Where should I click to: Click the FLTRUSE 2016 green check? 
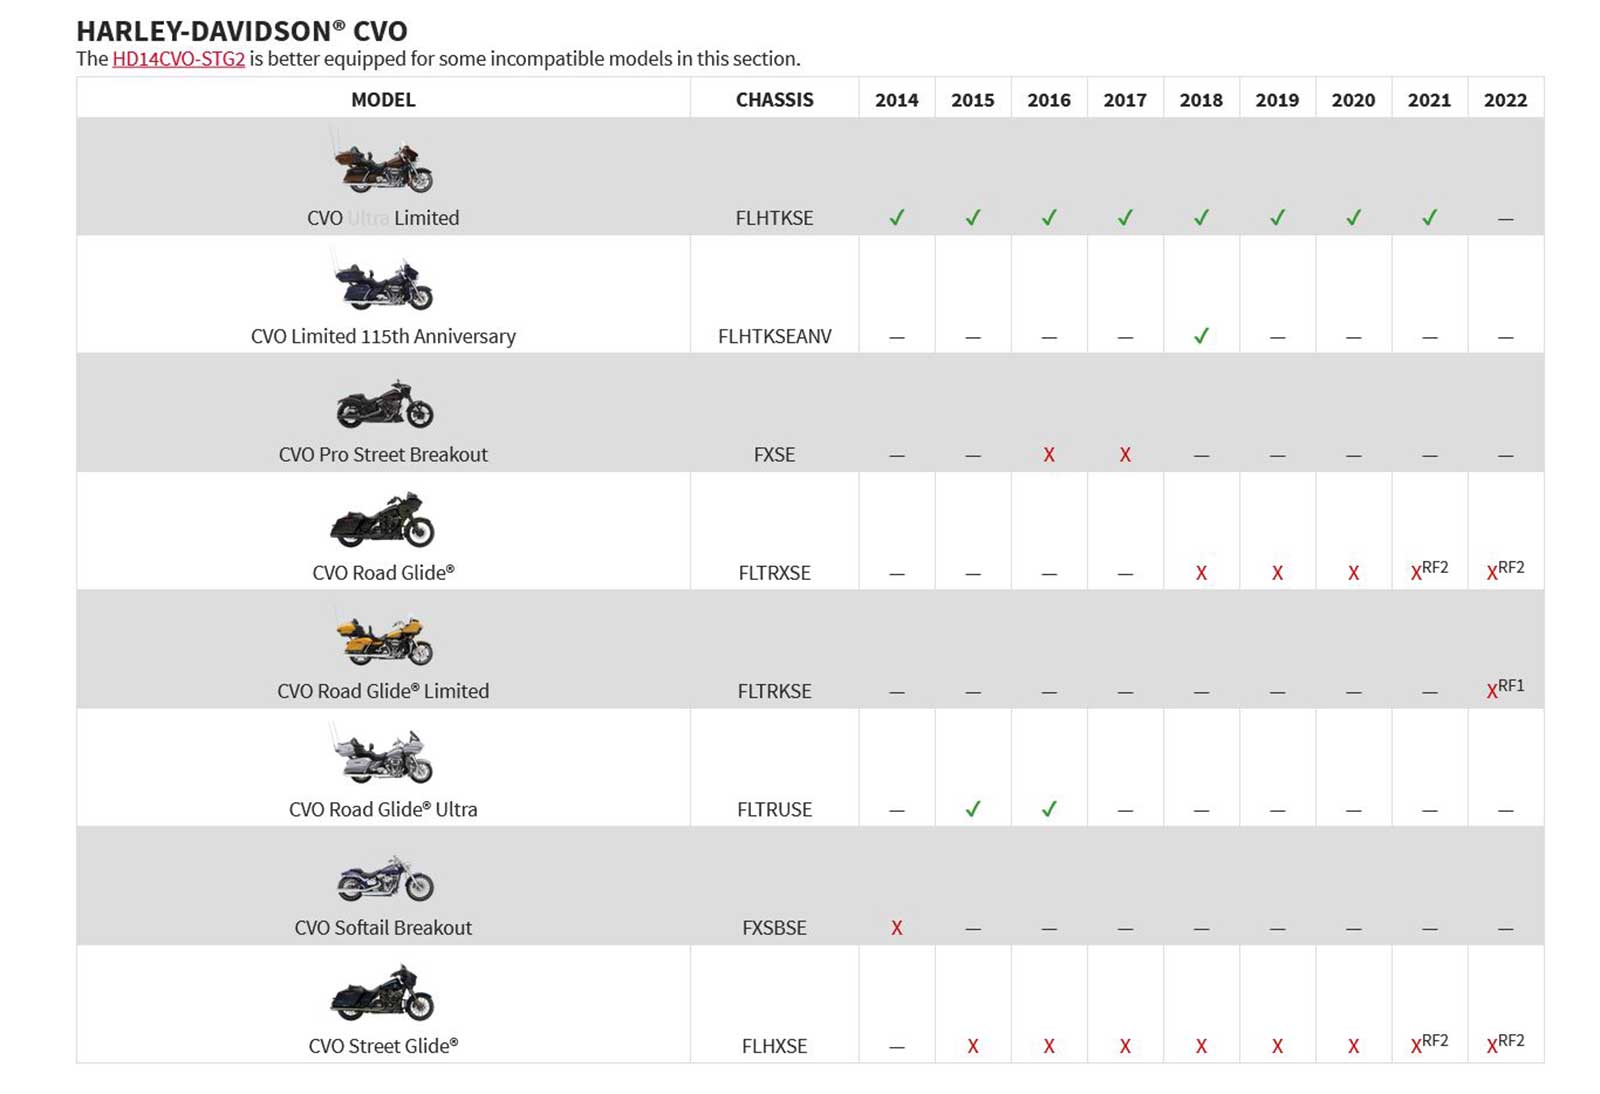(1049, 809)
